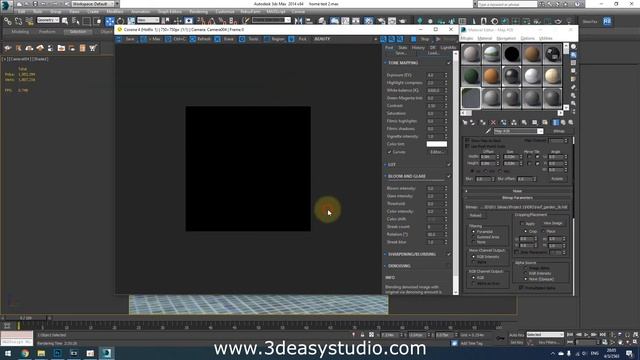Click the Color tint white swatch
640x360 pixels.
click(436, 144)
